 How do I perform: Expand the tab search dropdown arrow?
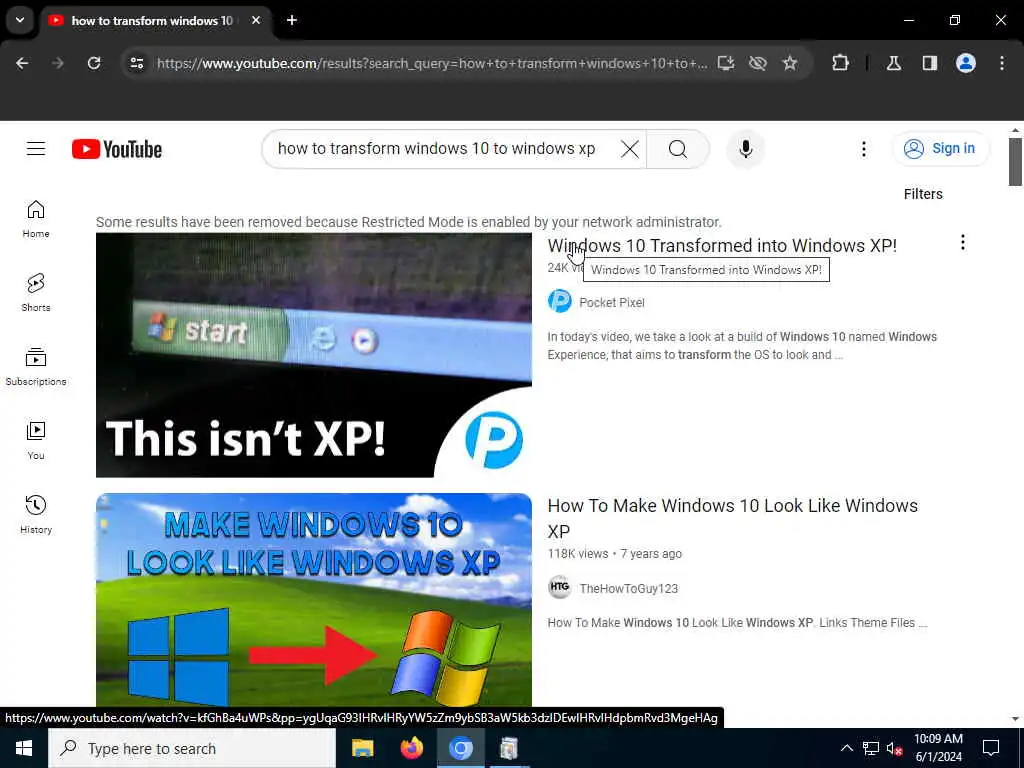click(x=20, y=20)
